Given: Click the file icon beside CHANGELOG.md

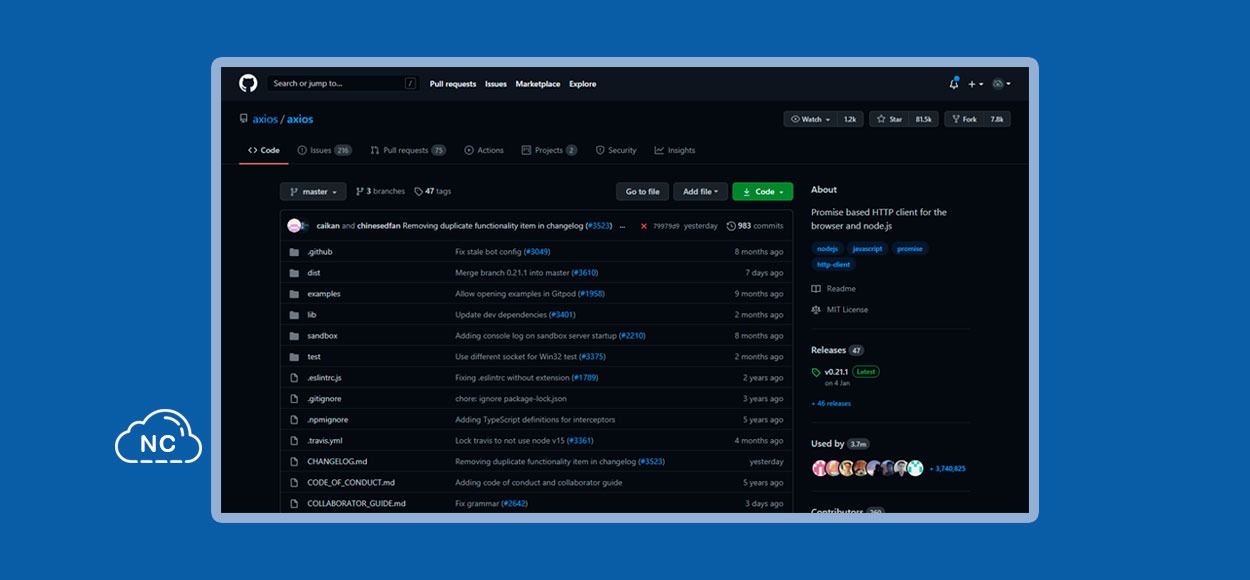Looking at the screenshot, I should [294, 462].
